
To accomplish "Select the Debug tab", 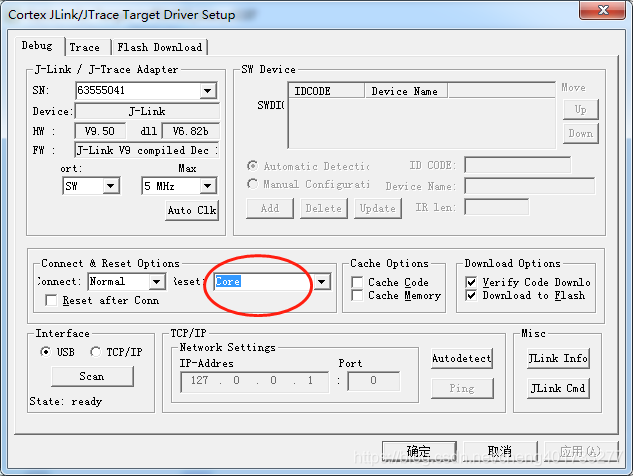I will point(39,46).
